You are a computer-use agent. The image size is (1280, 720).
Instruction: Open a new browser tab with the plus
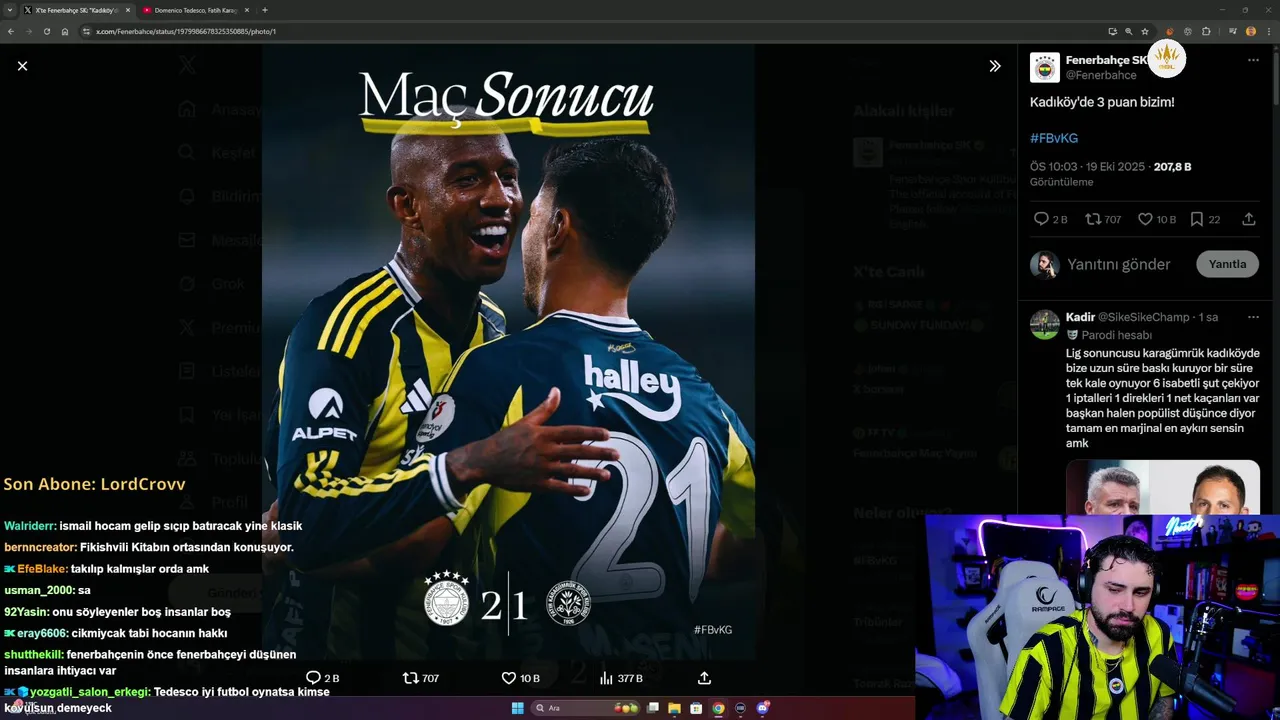[264, 10]
